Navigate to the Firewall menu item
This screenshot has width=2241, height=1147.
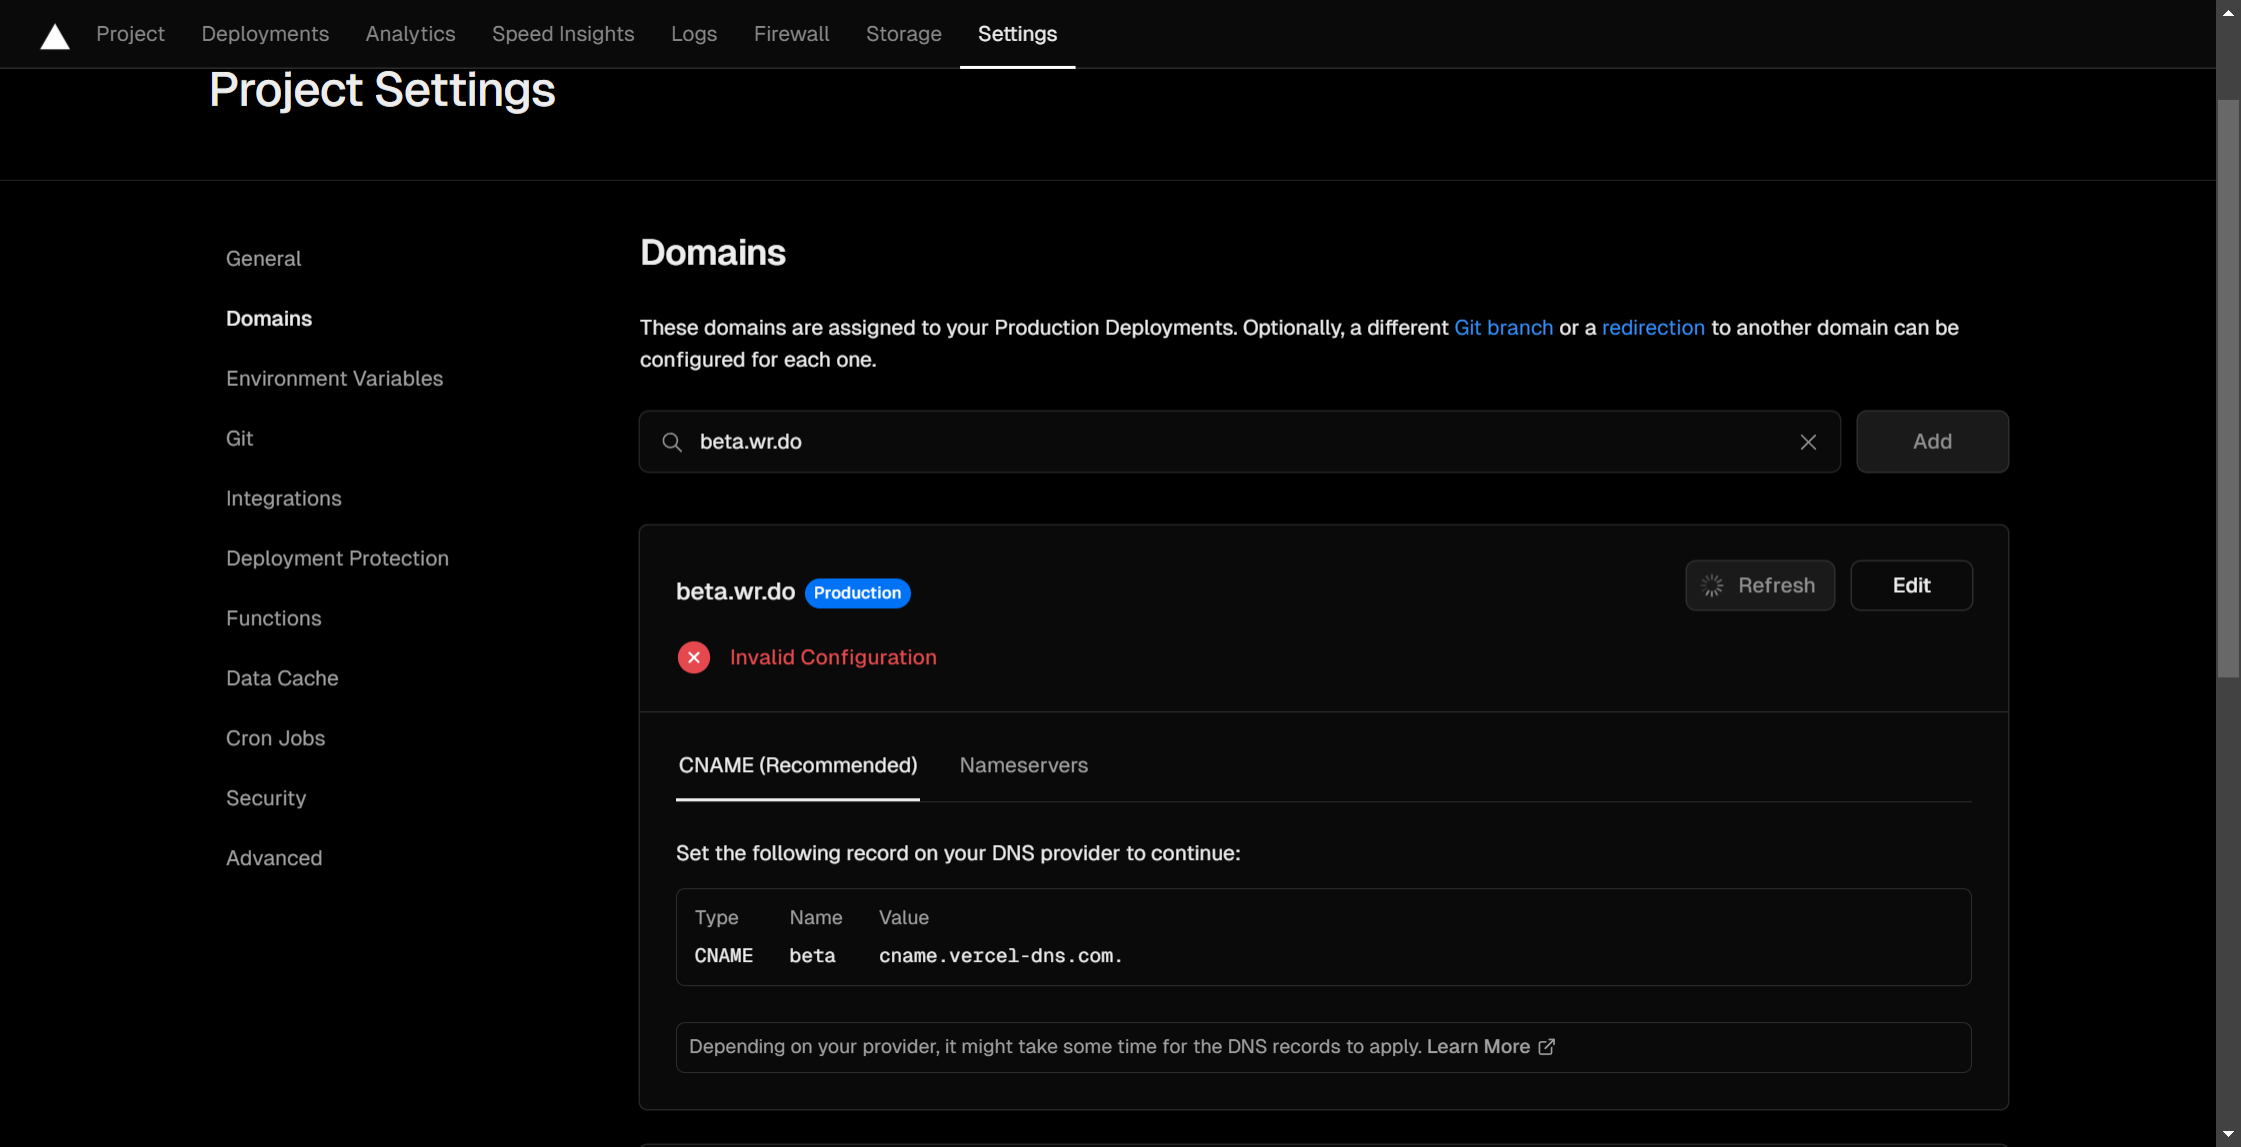click(791, 33)
